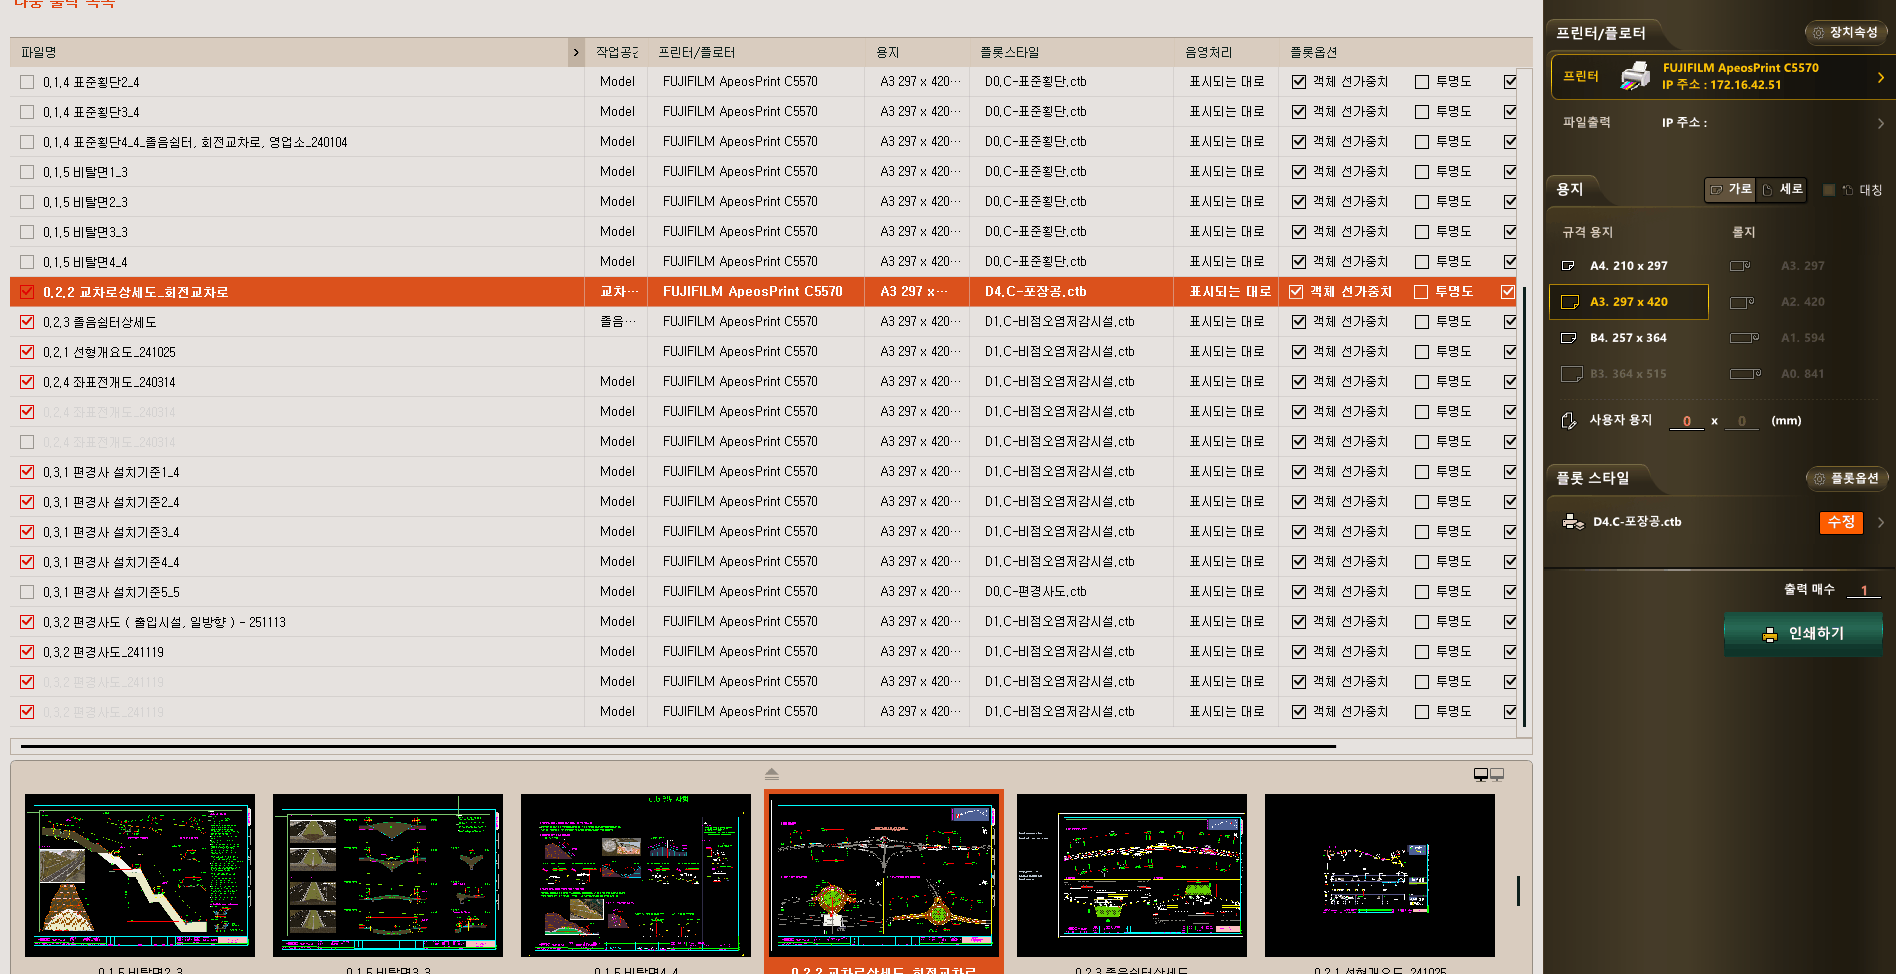Uncheck 0.2.2 교차로상세도_회전교차로 checkbox
Viewport: 1896px width, 974px height.
click(x=27, y=292)
